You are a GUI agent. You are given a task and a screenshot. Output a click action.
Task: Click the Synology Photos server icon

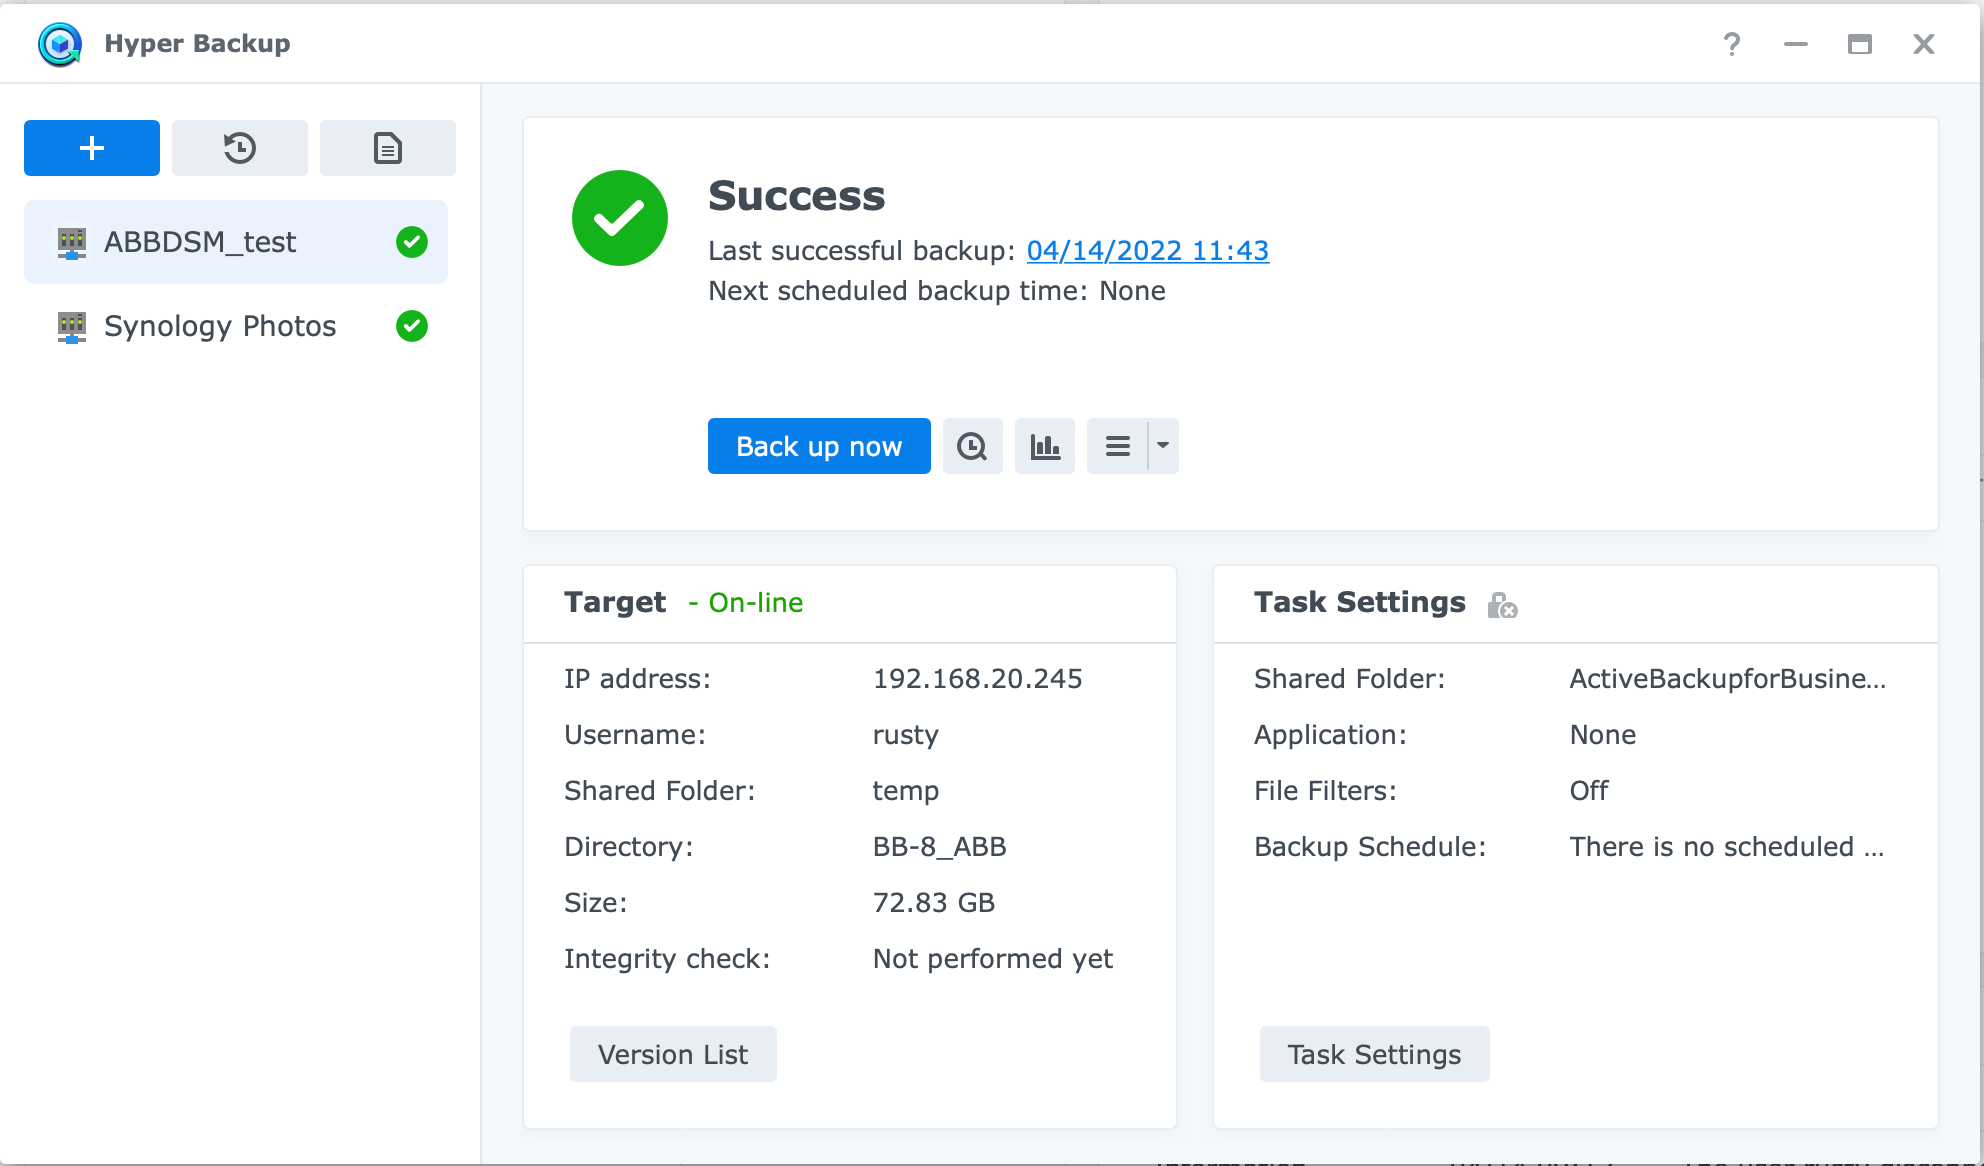72,327
